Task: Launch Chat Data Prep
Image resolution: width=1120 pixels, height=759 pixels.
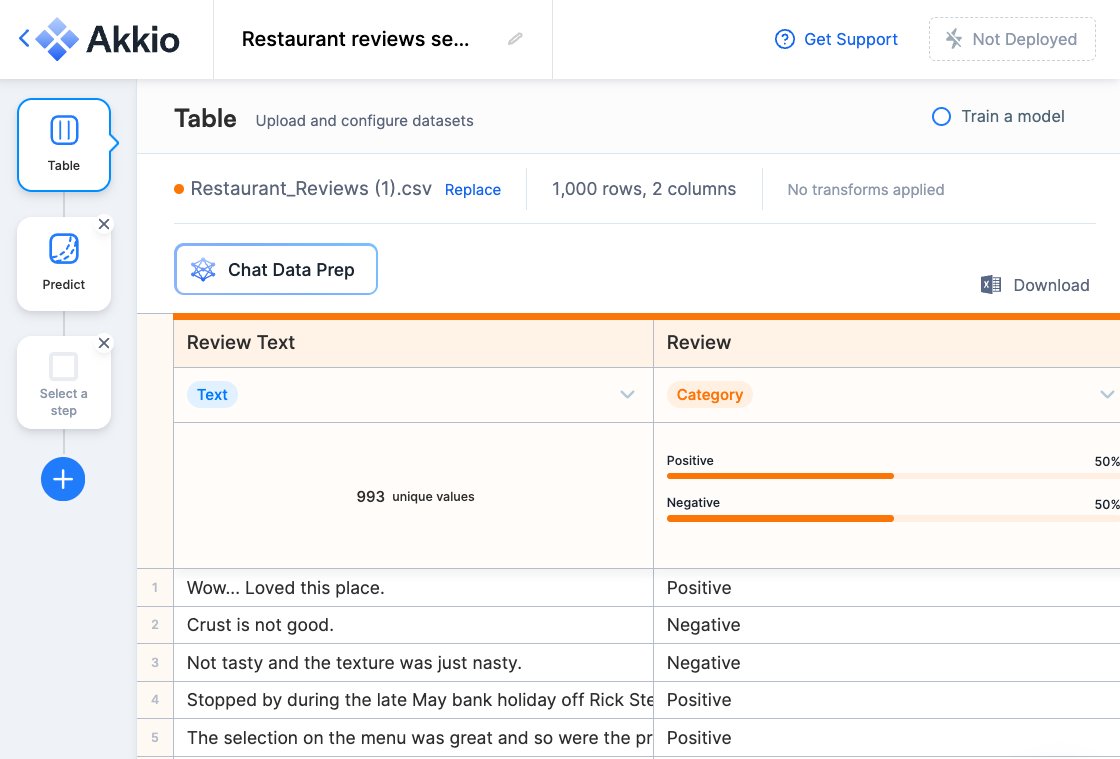Action: click(275, 269)
